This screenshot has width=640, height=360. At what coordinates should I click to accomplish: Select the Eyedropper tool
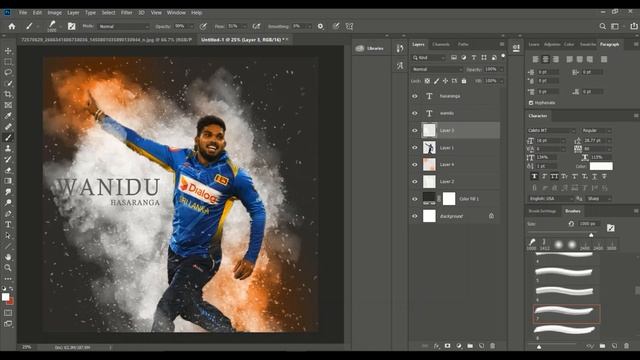(x=8, y=116)
